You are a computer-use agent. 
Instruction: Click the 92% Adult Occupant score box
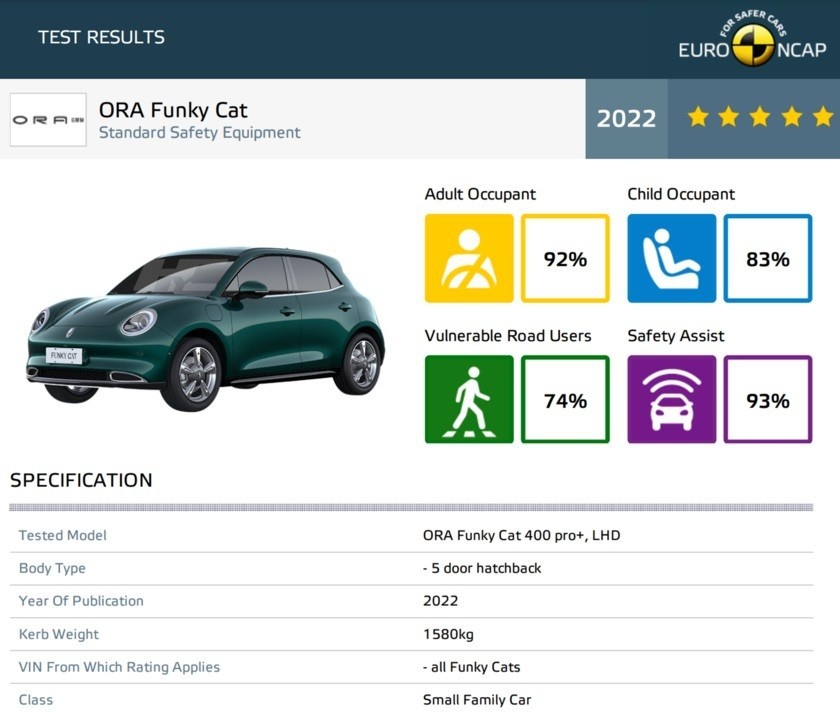[565, 258]
